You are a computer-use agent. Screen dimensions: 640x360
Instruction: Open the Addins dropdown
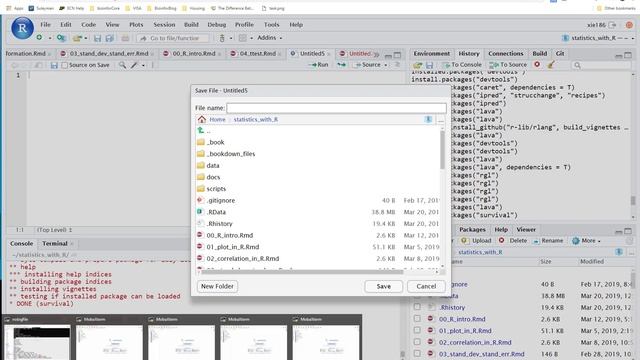click(269, 38)
